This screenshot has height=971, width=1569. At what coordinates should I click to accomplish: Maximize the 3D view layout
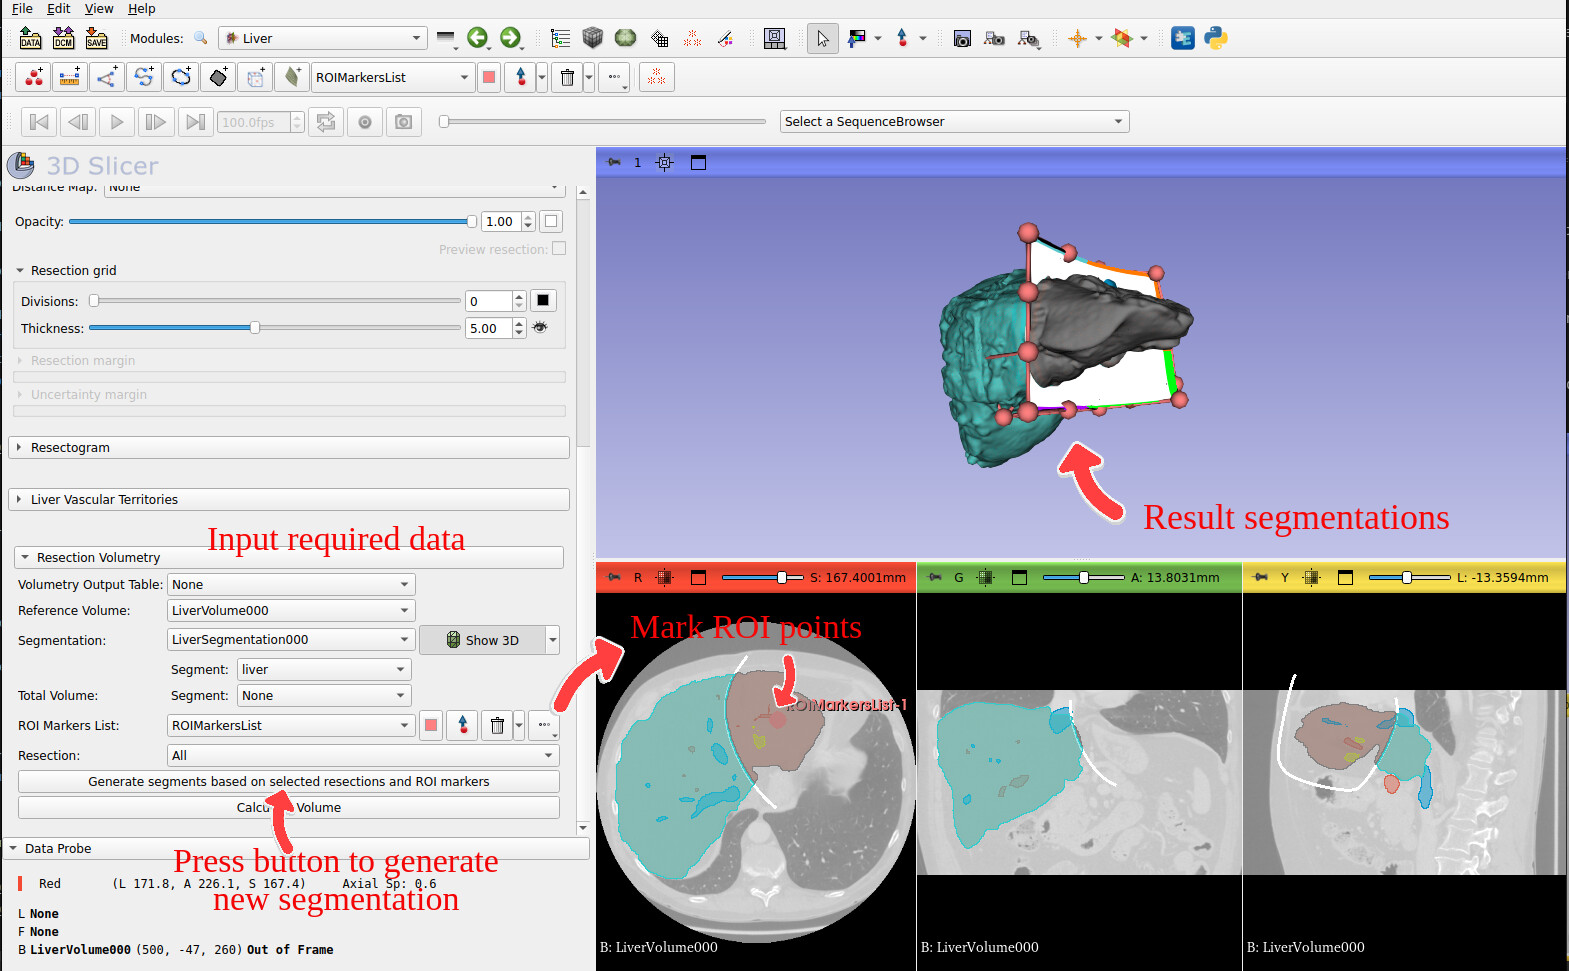coord(698,162)
